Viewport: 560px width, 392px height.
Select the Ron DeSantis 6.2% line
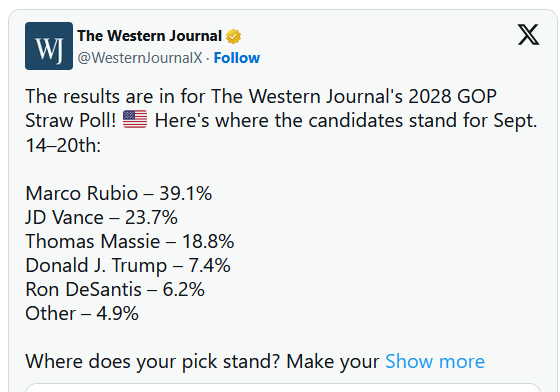coord(115,290)
